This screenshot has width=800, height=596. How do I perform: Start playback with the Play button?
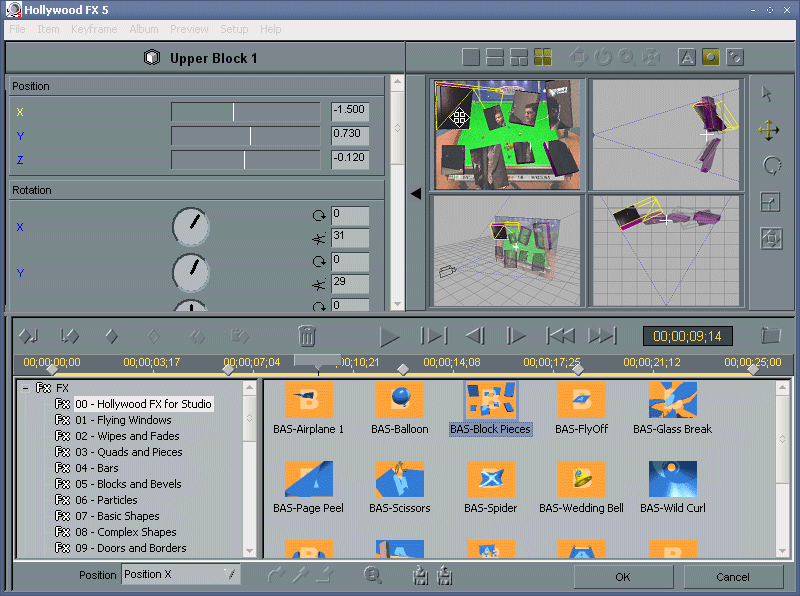[x=389, y=337]
